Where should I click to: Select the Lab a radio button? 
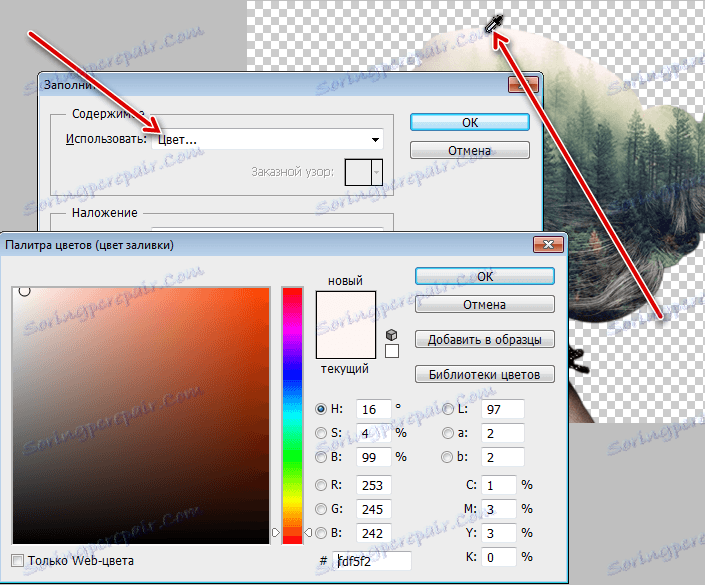click(448, 433)
